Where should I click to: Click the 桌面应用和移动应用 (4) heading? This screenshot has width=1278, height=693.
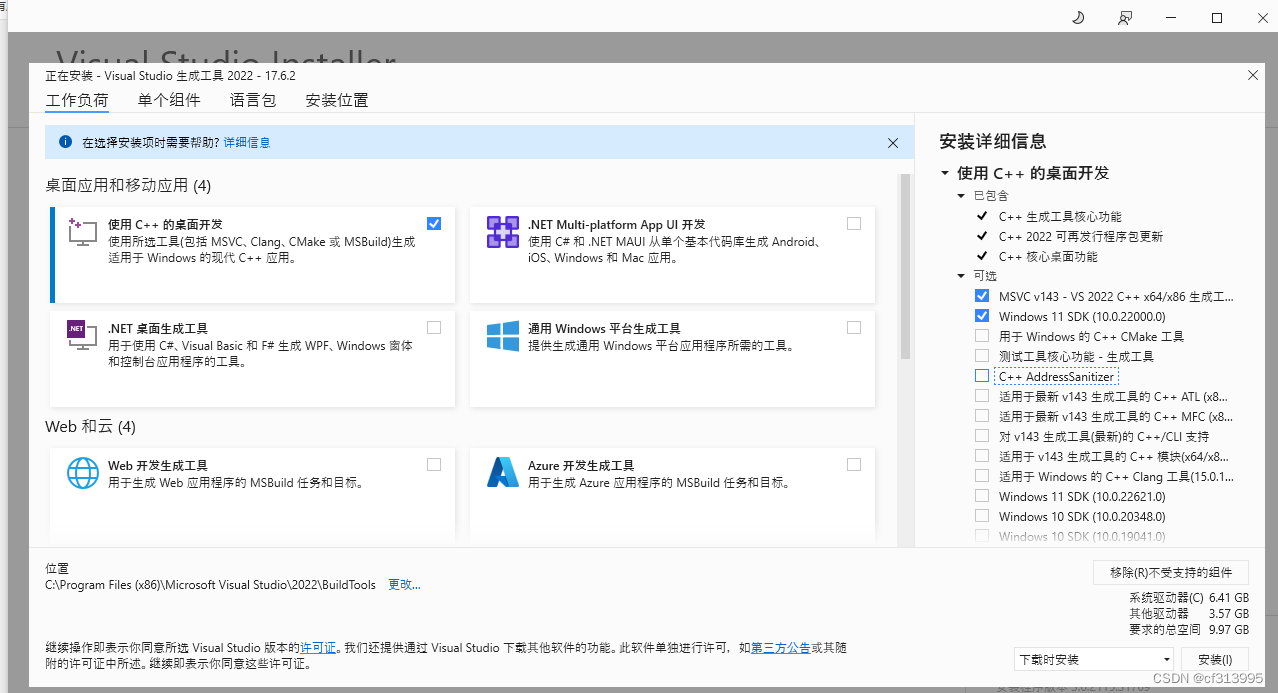[128, 186]
